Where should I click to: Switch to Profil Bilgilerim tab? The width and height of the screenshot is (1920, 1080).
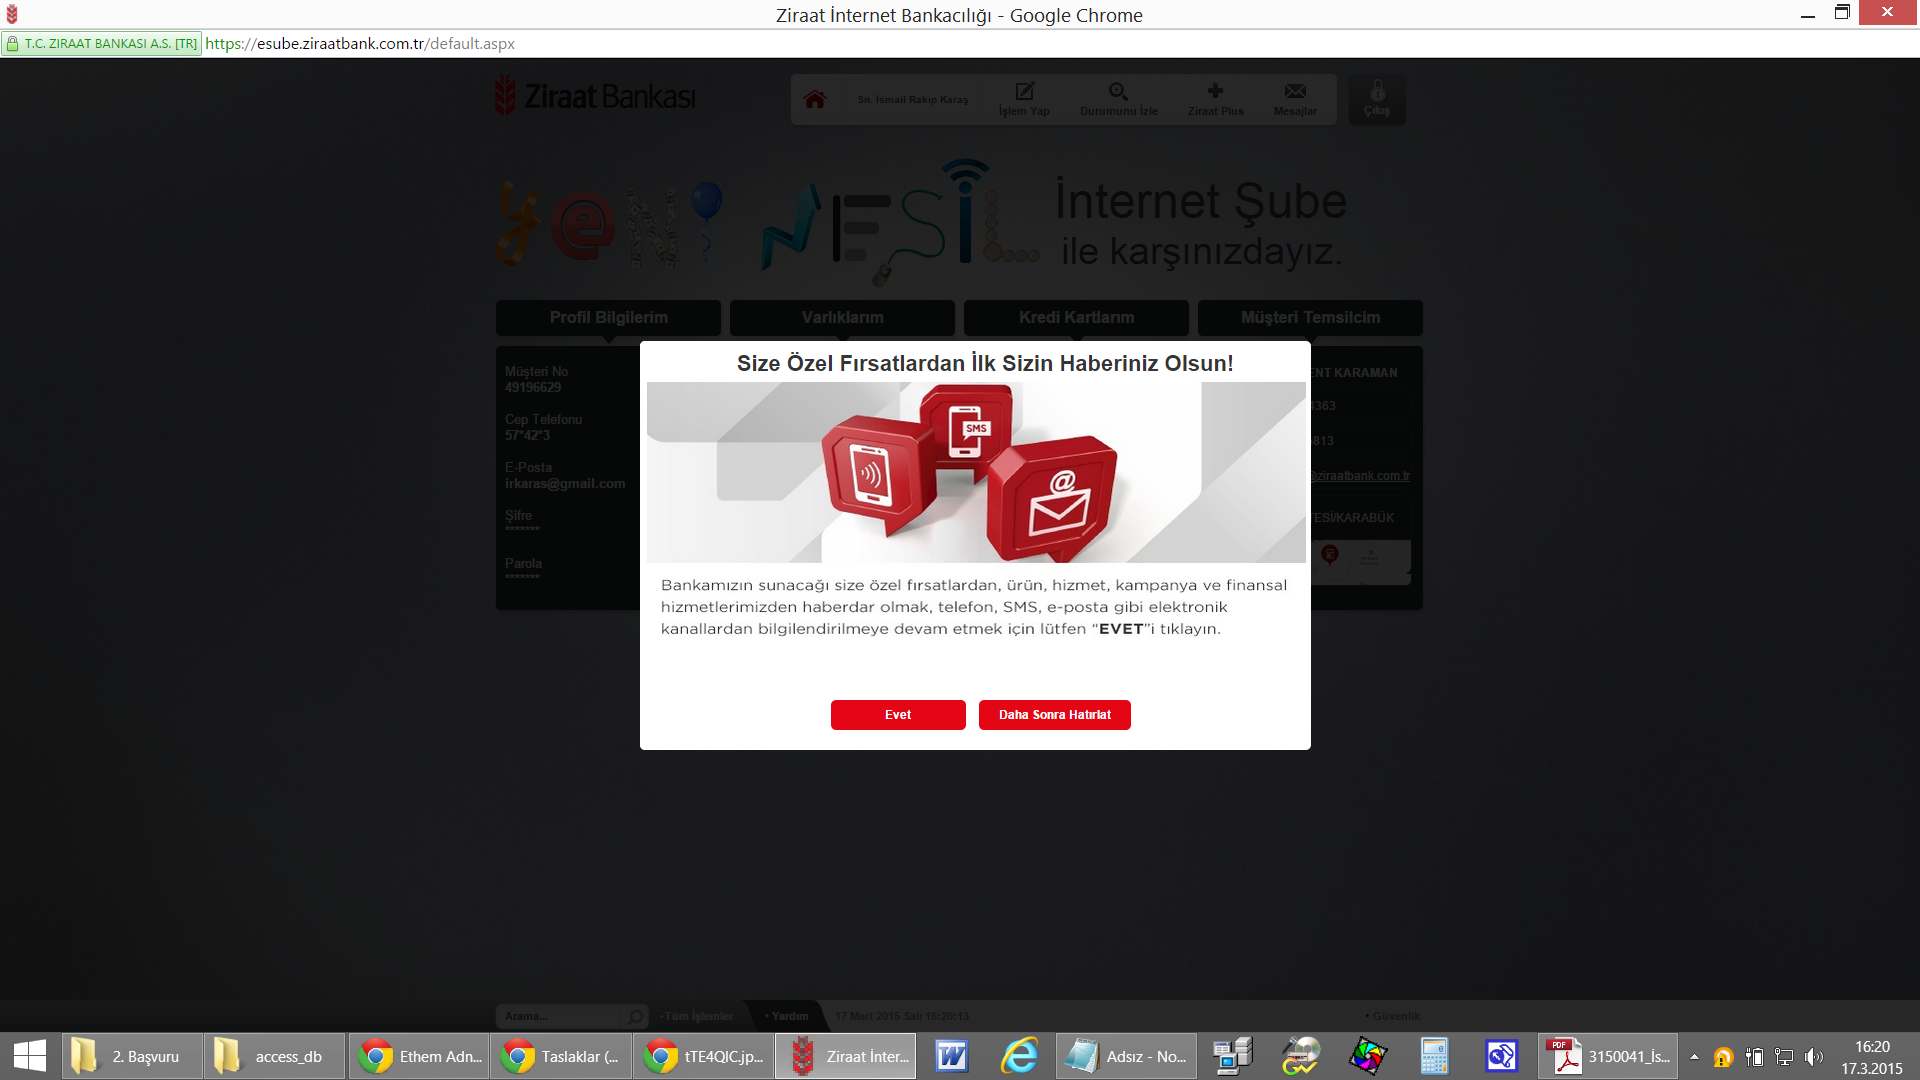(608, 317)
